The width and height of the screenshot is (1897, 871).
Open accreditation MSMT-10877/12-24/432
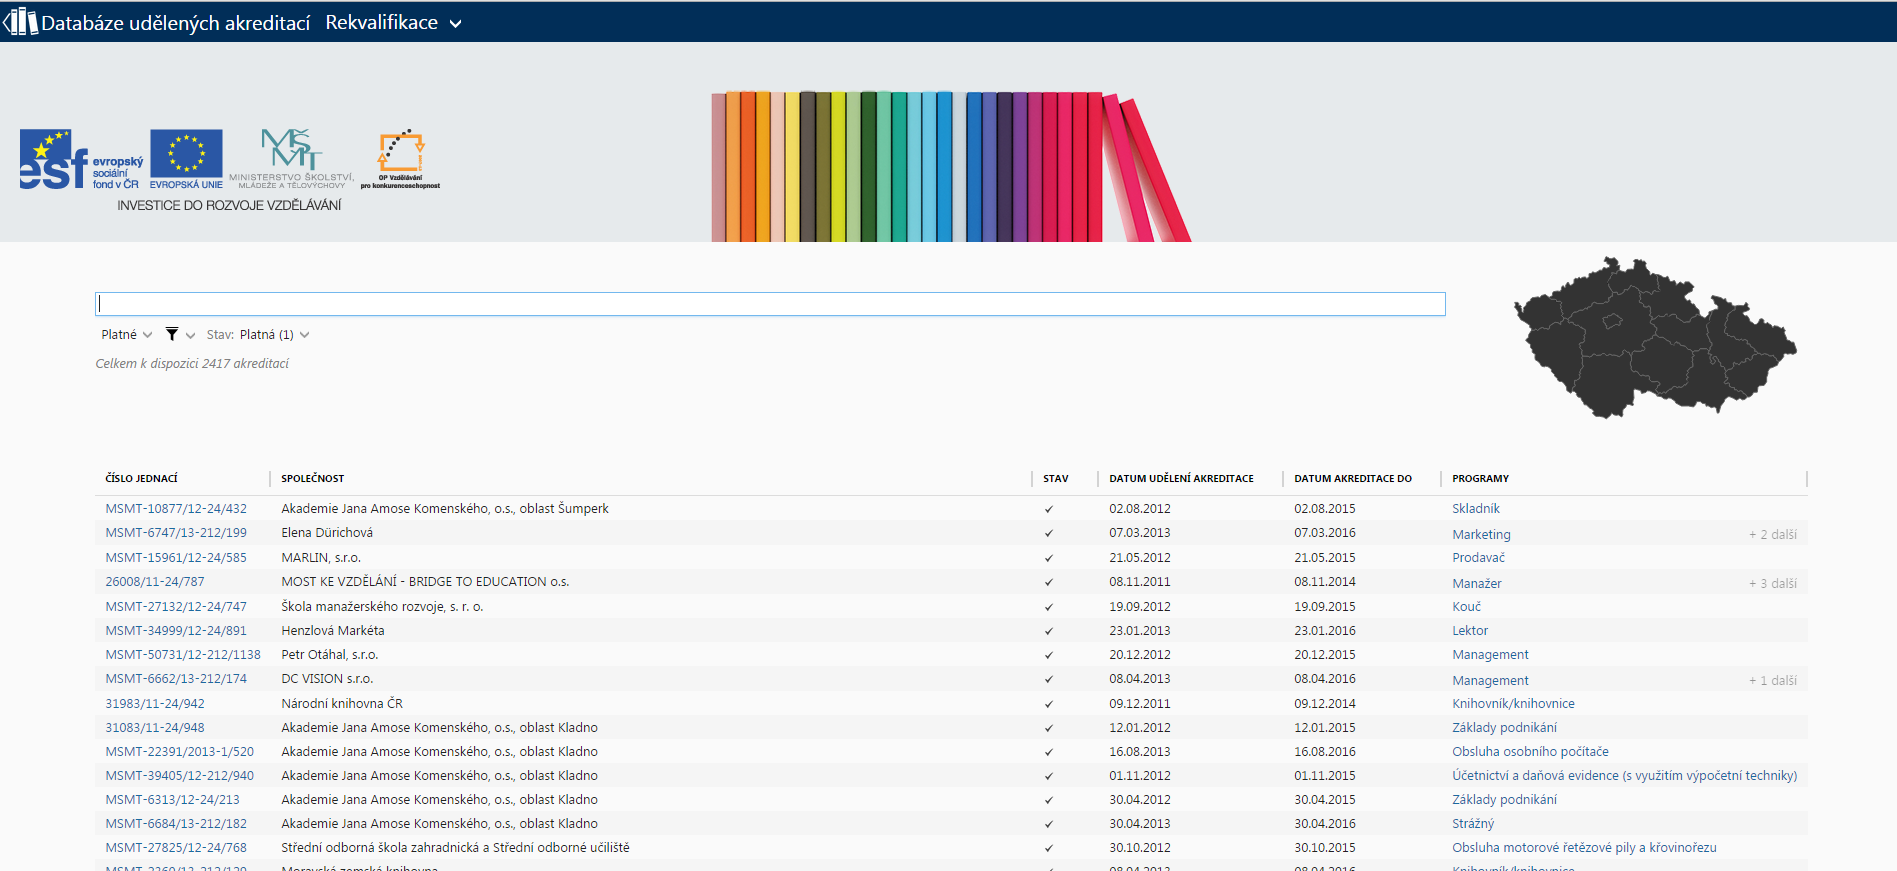176,509
